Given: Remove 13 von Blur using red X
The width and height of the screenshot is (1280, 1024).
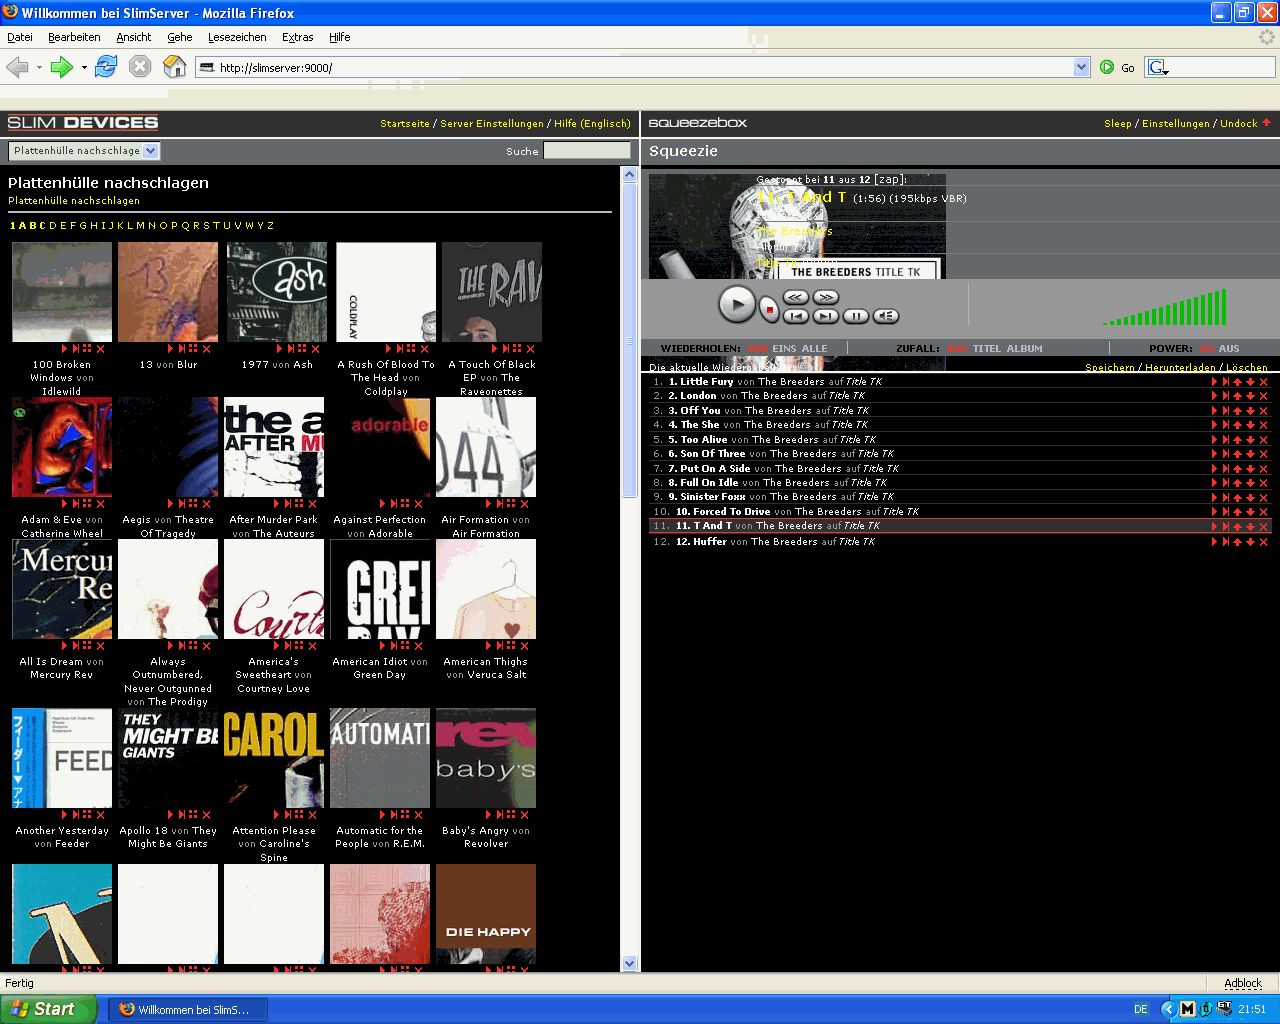Looking at the screenshot, I should tap(207, 349).
